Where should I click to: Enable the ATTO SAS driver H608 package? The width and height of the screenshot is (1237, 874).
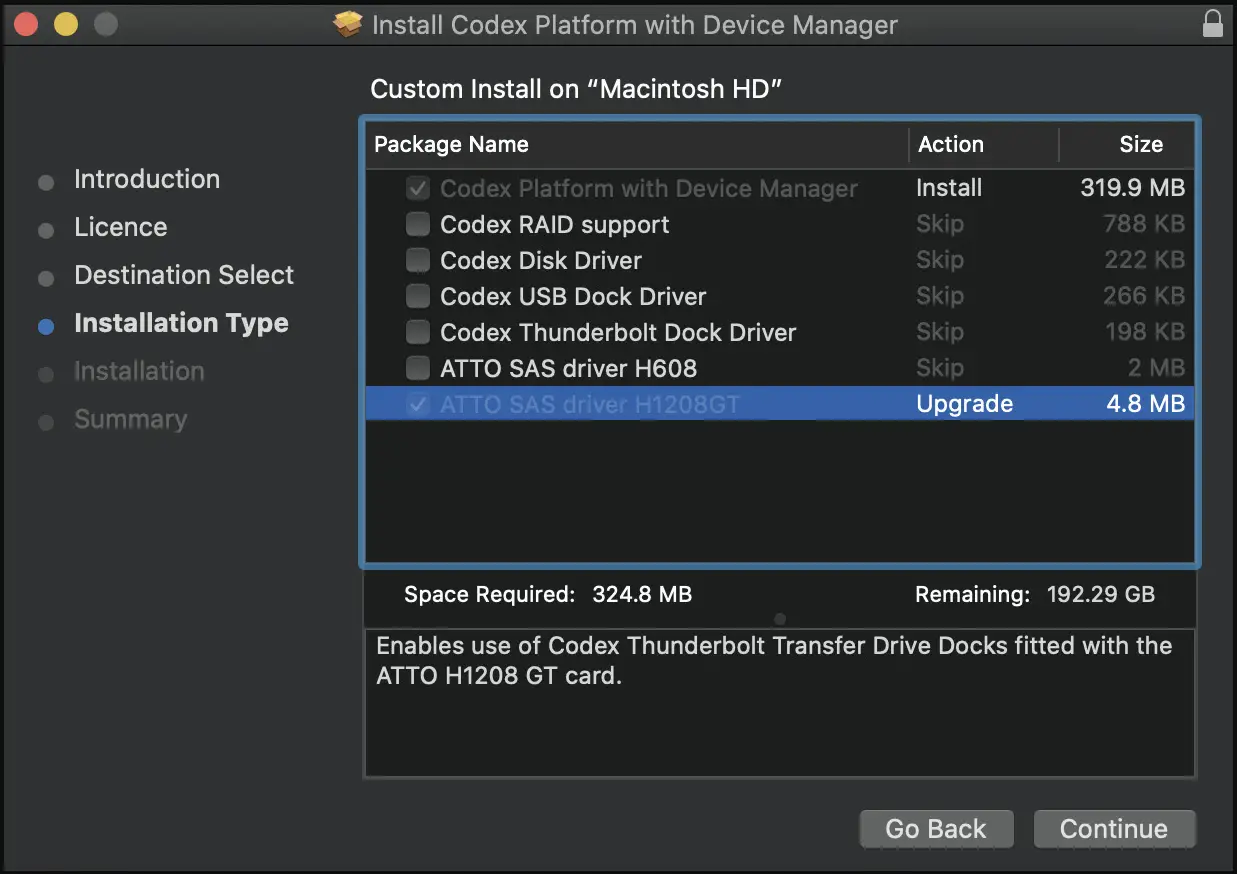[417, 368]
